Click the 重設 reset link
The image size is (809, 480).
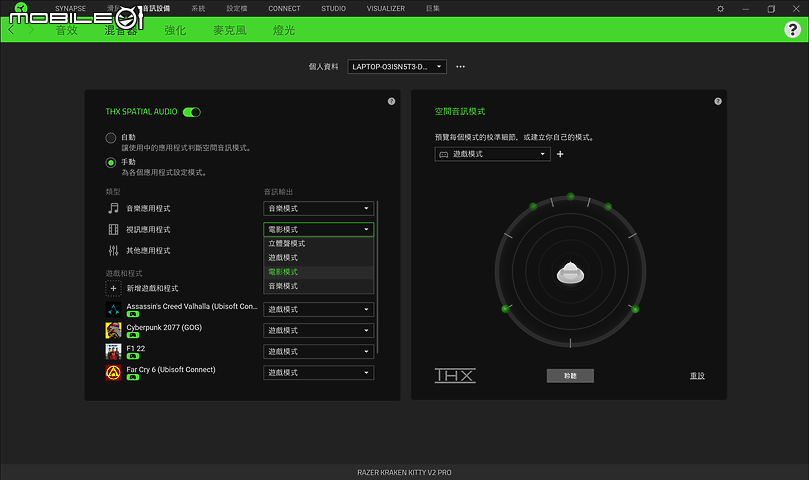[697, 375]
